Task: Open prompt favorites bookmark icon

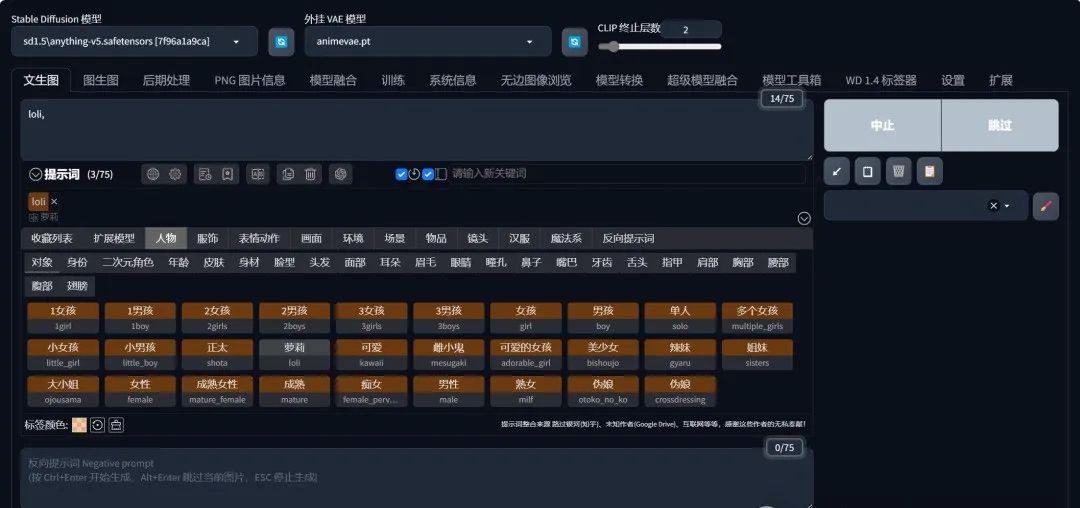Action: [x=227, y=174]
